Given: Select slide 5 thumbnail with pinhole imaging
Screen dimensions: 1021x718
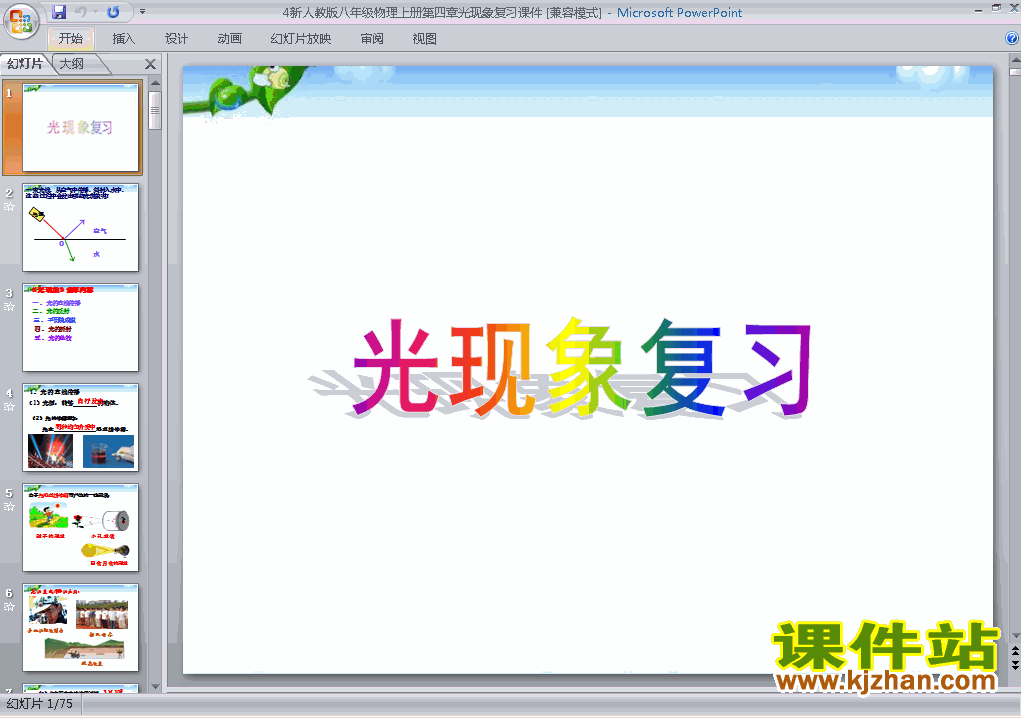Looking at the screenshot, I should pyautogui.click(x=81, y=528).
